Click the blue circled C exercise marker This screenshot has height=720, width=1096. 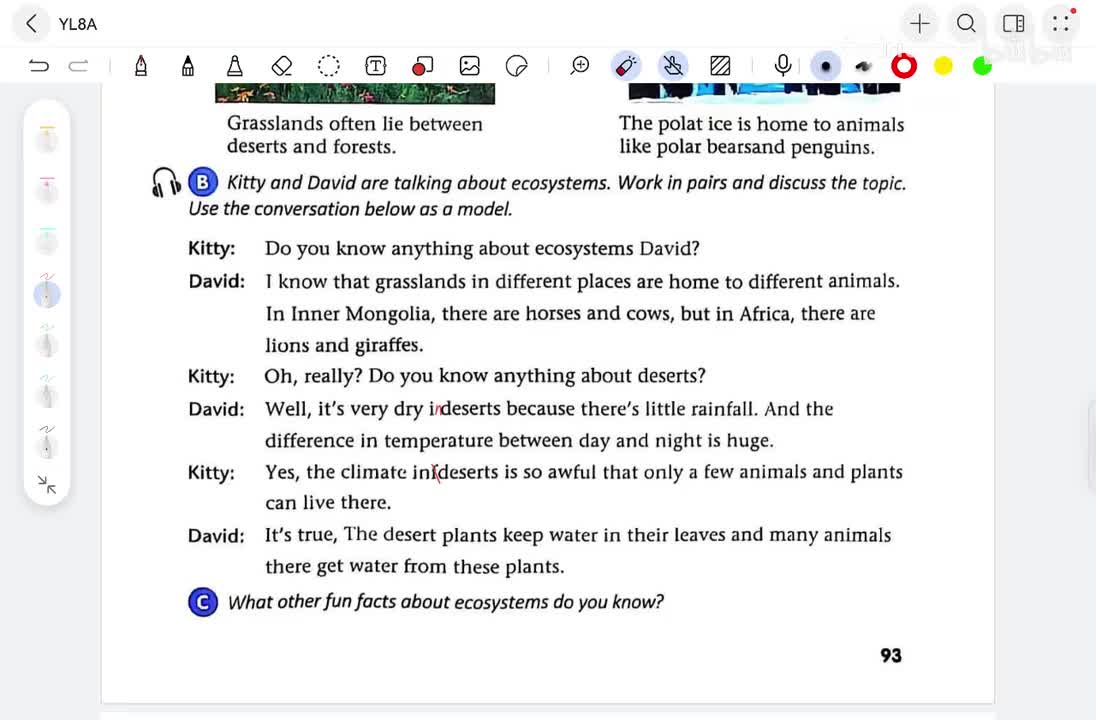(x=203, y=602)
